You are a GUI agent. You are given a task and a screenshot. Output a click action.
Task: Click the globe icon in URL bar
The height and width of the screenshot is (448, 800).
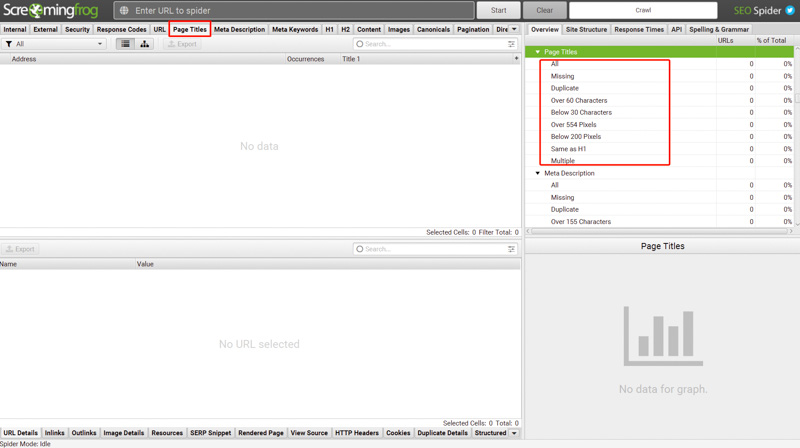click(x=124, y=10)
